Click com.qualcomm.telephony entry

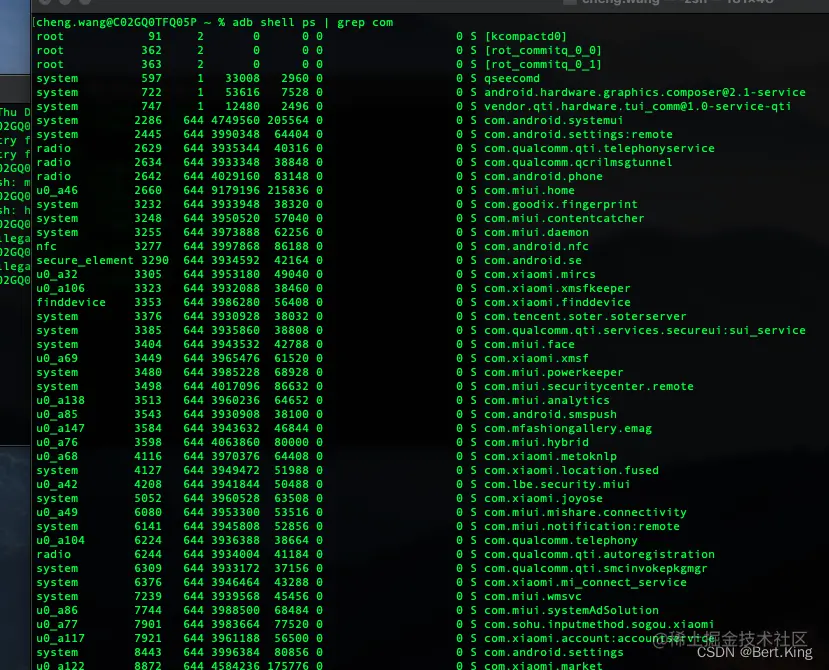[x=560, y=540]
